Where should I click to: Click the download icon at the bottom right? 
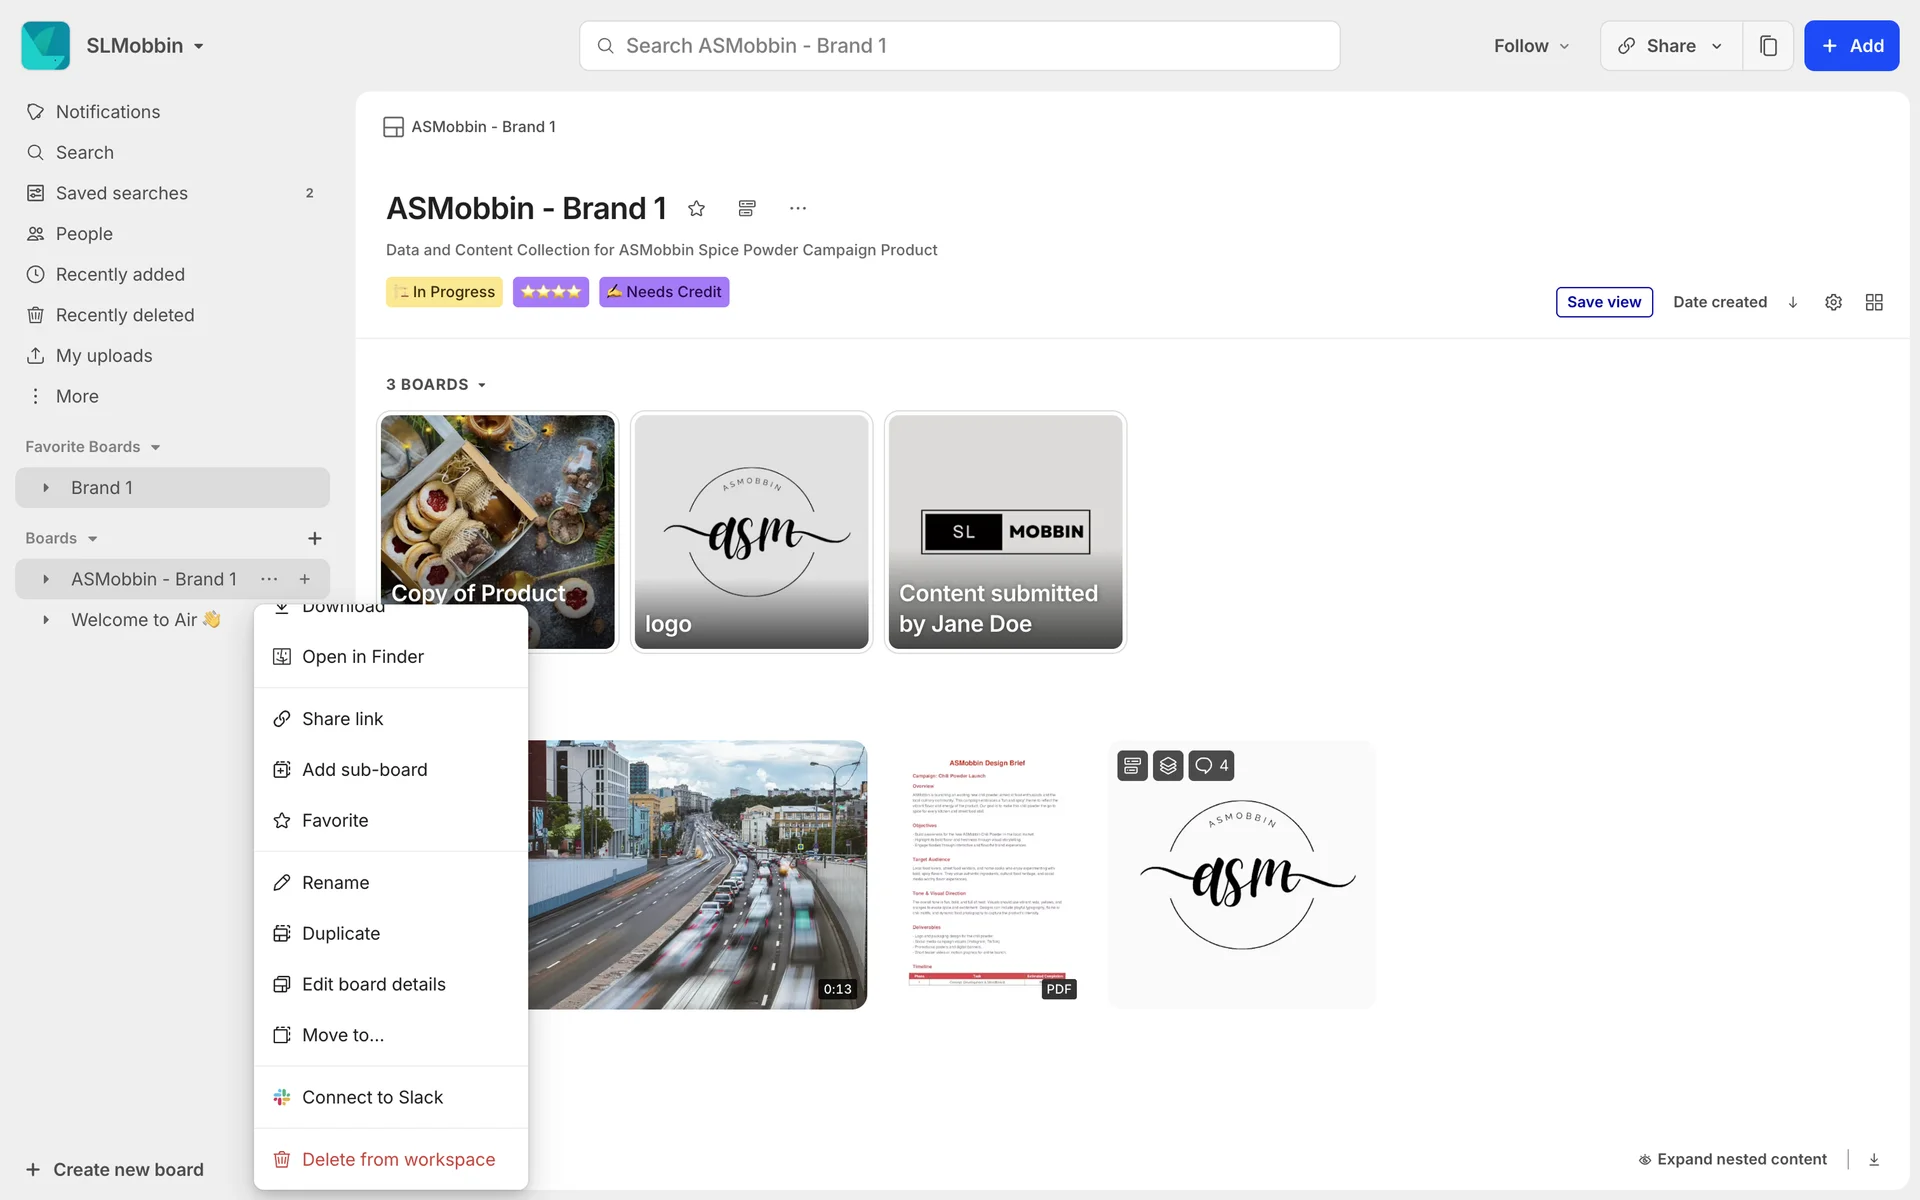pos(1874,1159)
